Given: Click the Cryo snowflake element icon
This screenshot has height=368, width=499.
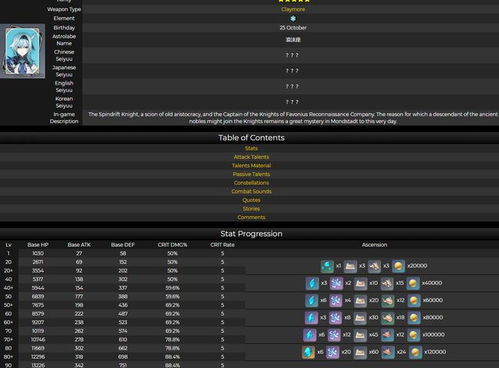Looking at the screenshot, I should pyautogui.click(x=293, y=19).
